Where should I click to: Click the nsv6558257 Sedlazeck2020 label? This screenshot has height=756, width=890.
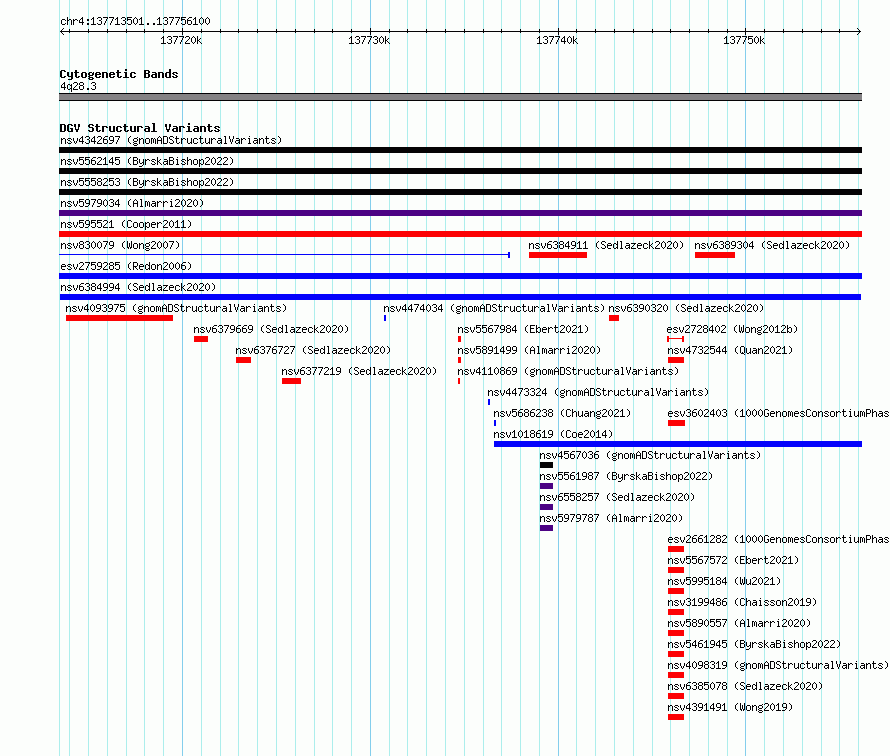coord(617,497)
